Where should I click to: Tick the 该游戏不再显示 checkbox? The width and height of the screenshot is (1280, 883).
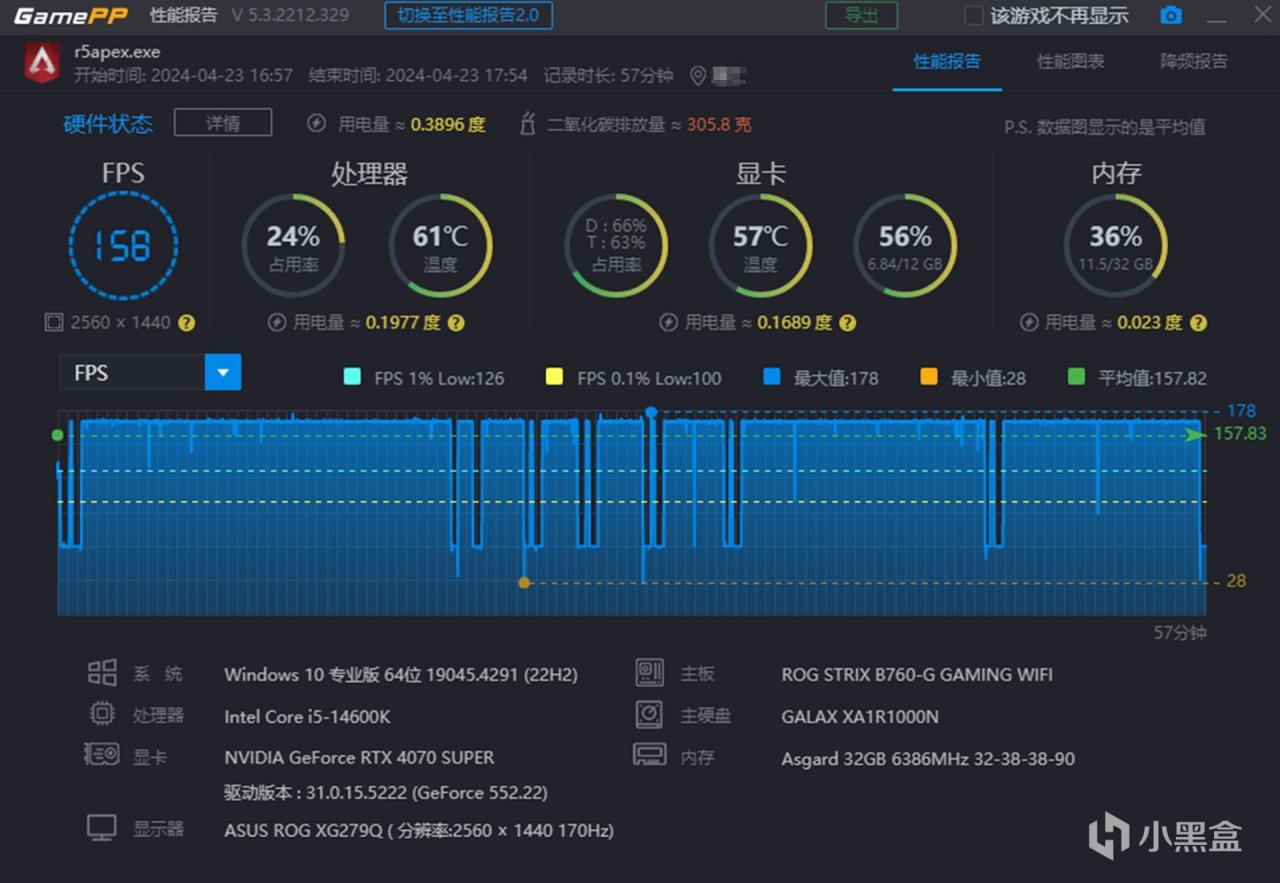[973, 16]
